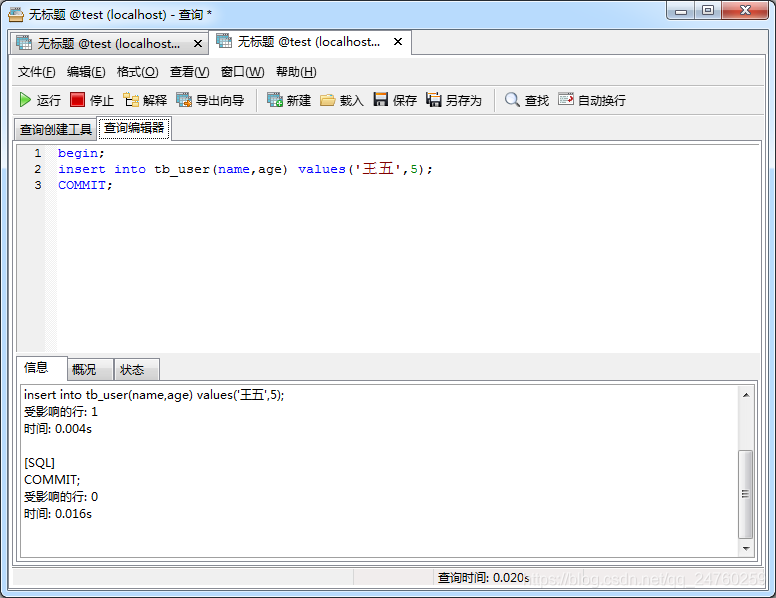Screen dimensions: 776x598
Task: Click the '[SQL]' message line
Action: [x=40, y=463]
